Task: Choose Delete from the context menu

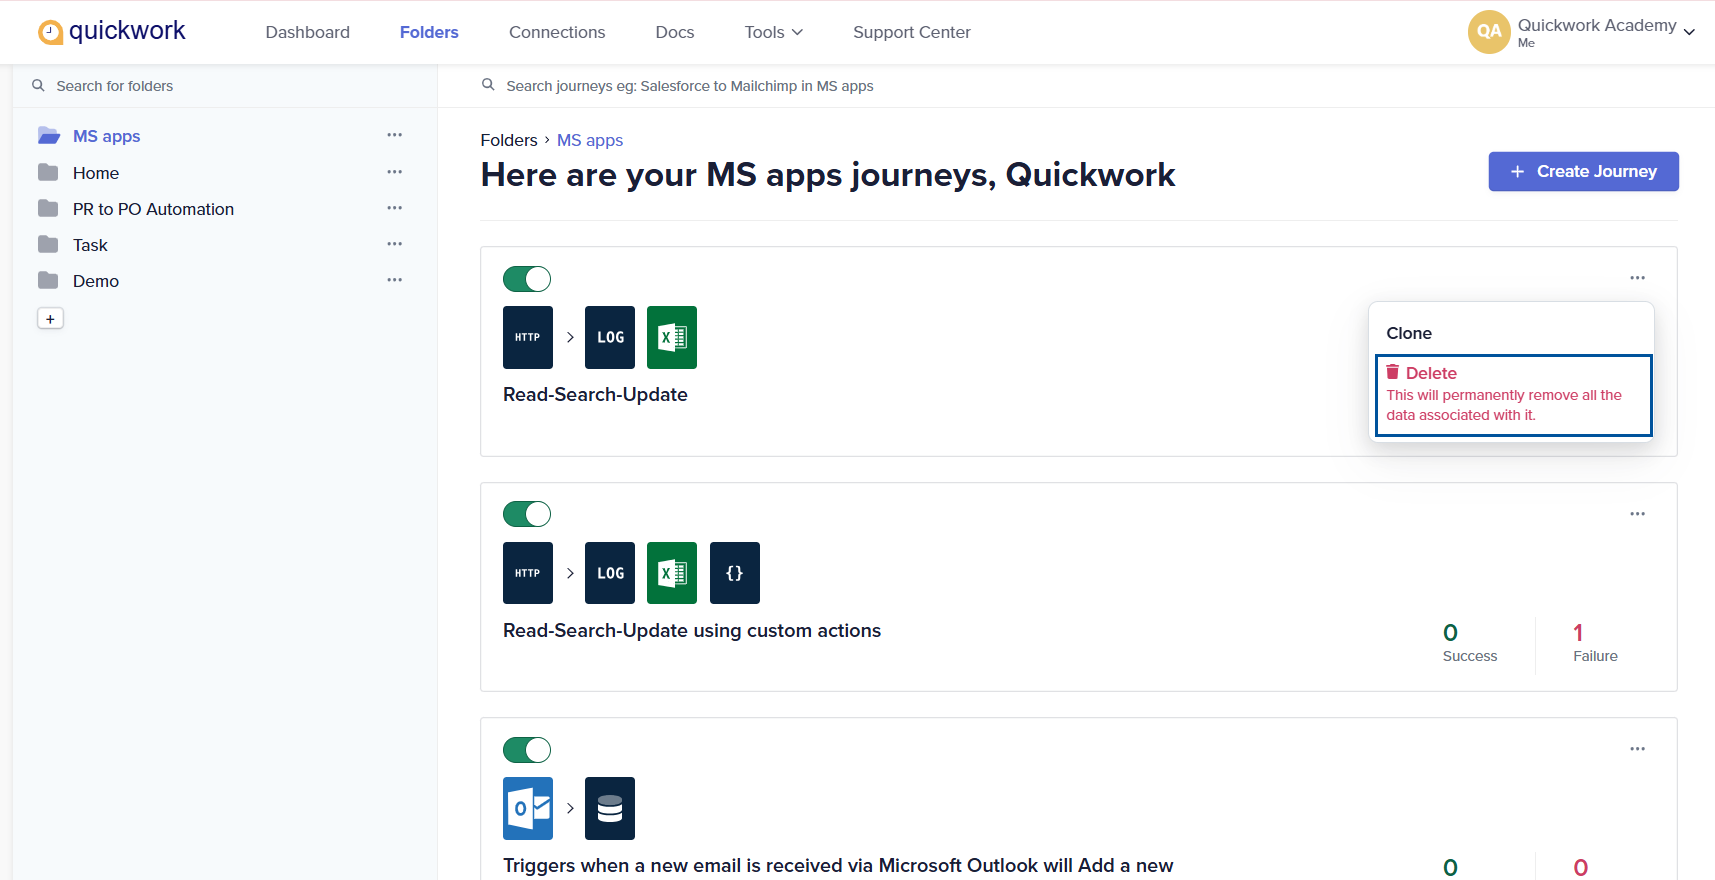Action: point(1513,395)
